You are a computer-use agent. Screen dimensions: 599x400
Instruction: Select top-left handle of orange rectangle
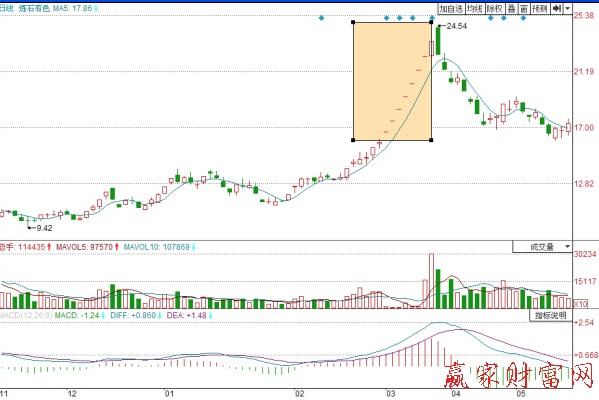(x=353, y=23)
